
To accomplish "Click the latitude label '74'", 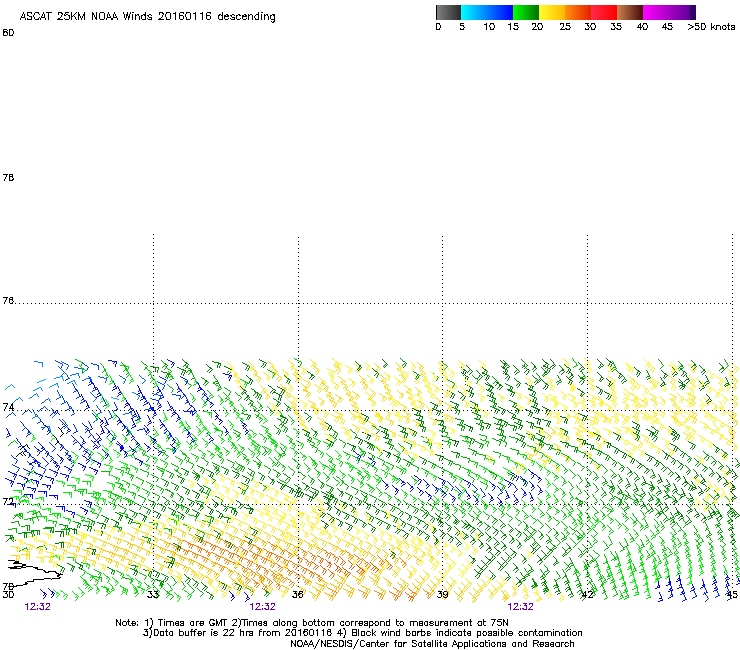I will (x=8, y=407).
